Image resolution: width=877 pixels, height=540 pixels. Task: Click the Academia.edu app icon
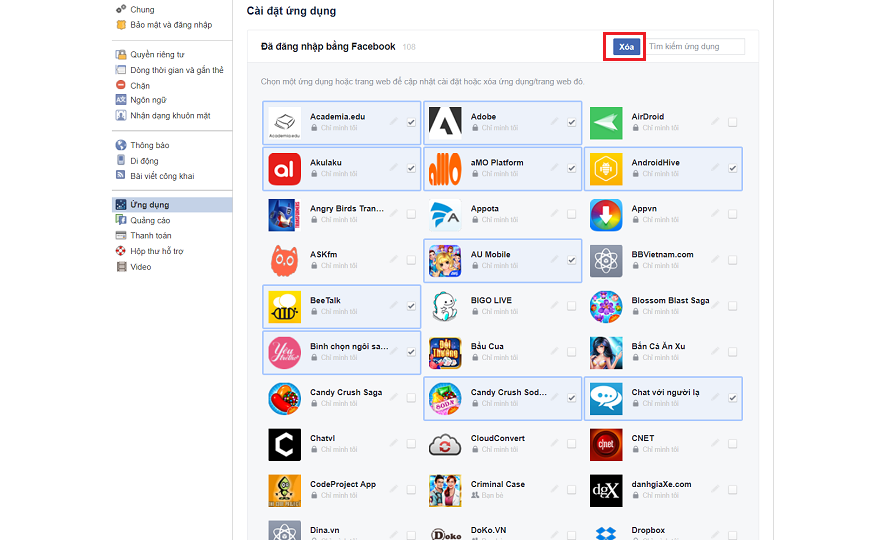coord(285,123)
